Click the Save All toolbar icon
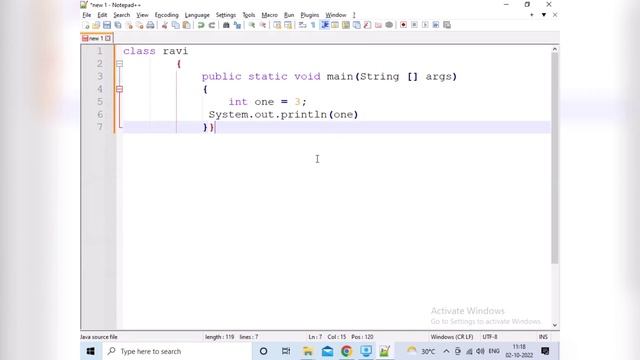This screenshot has height=360, width=640. [x=118, y=25]
